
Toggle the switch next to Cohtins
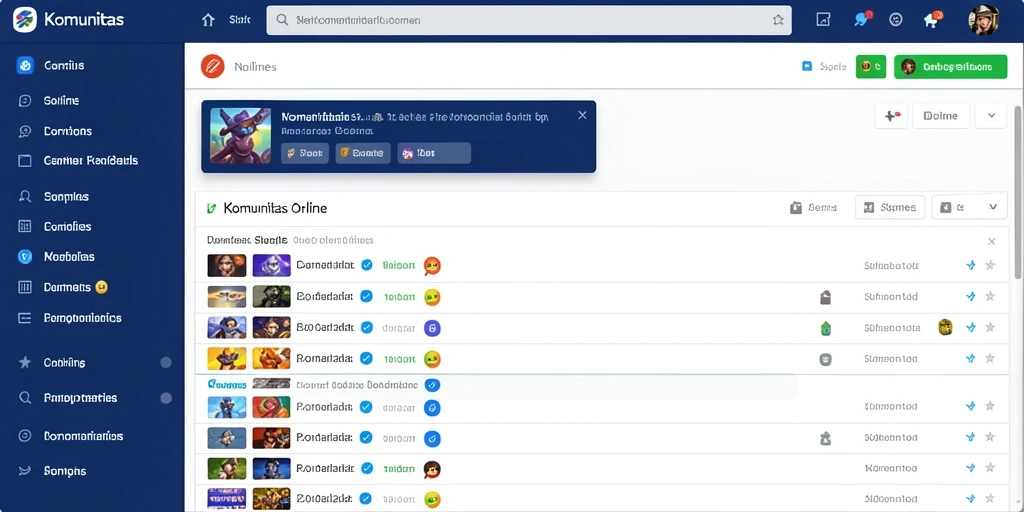(x=166, y=362)
